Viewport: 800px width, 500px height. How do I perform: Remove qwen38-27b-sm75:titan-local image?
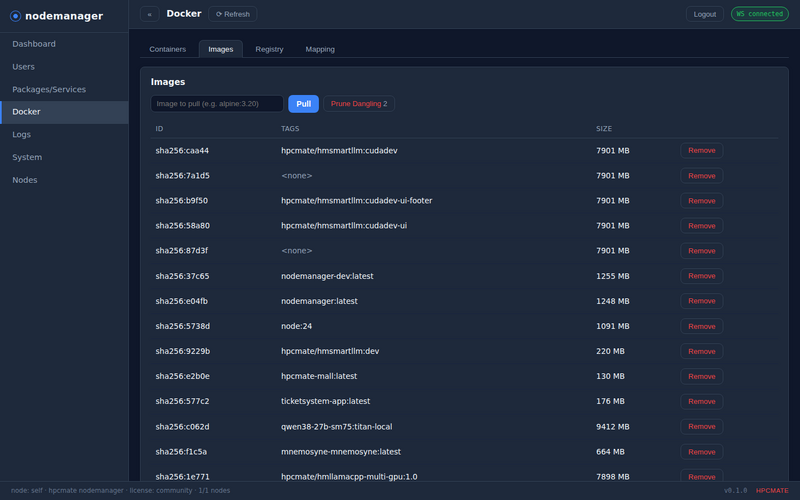coord(702,427)
